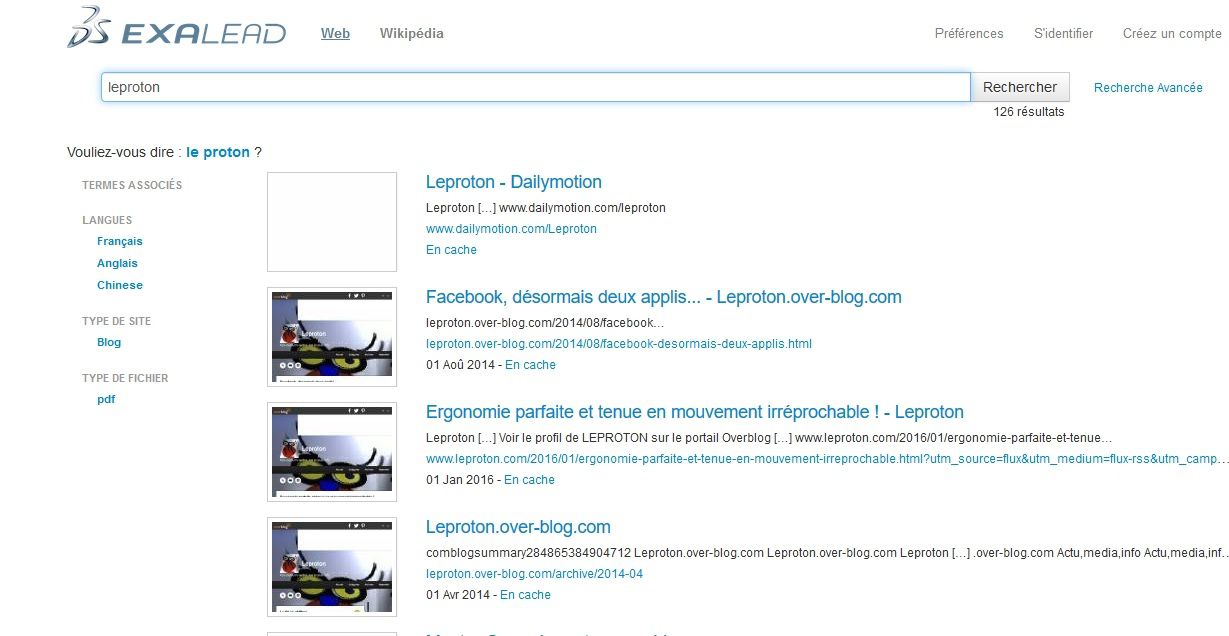Filter by pdf file type

pos(106,399)
